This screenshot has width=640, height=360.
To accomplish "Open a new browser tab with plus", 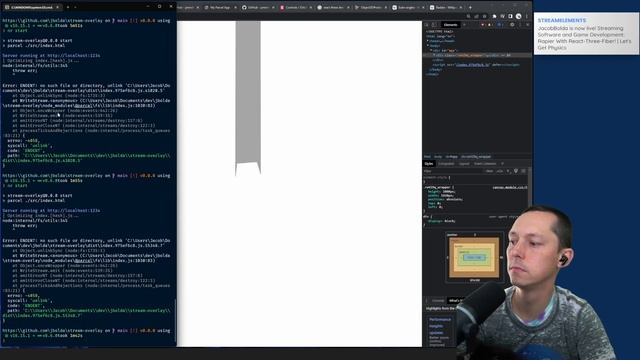I will pos(470,7).
